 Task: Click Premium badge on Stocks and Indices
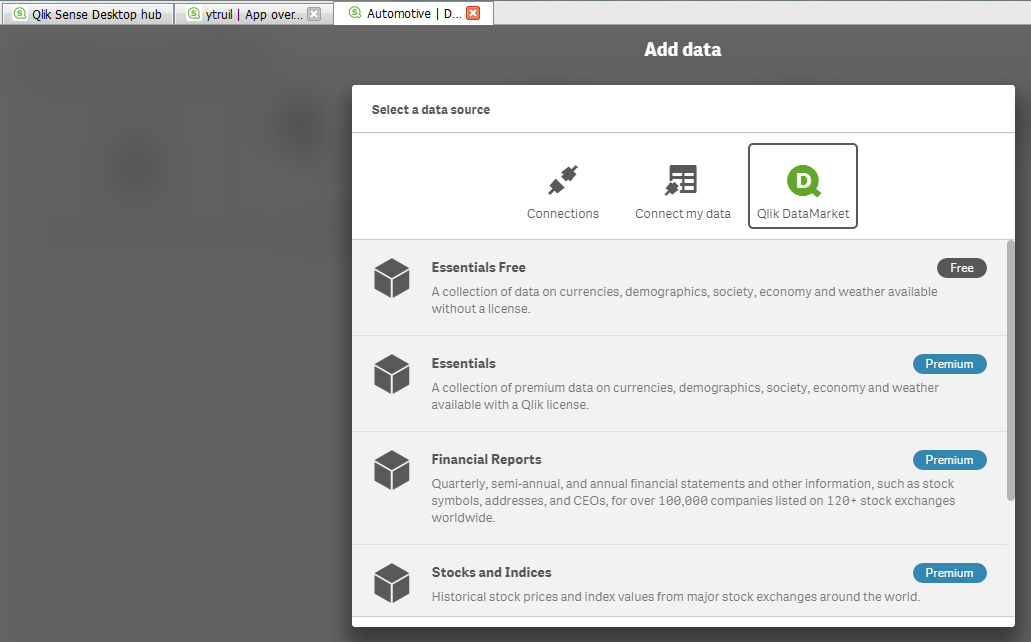[949, 573]
